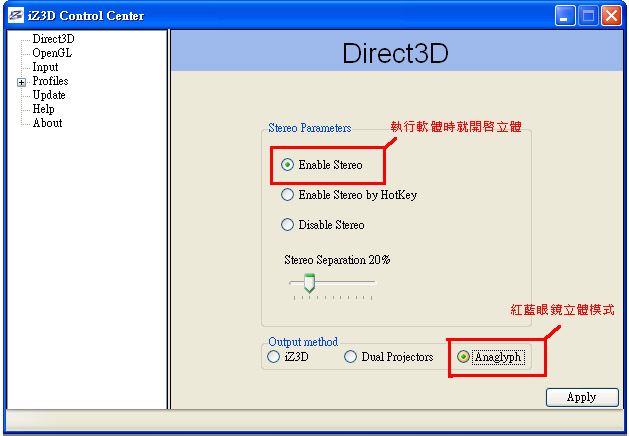This screenshot has height=436, width=629.
Task: Open the Update section
Action: 49,95
